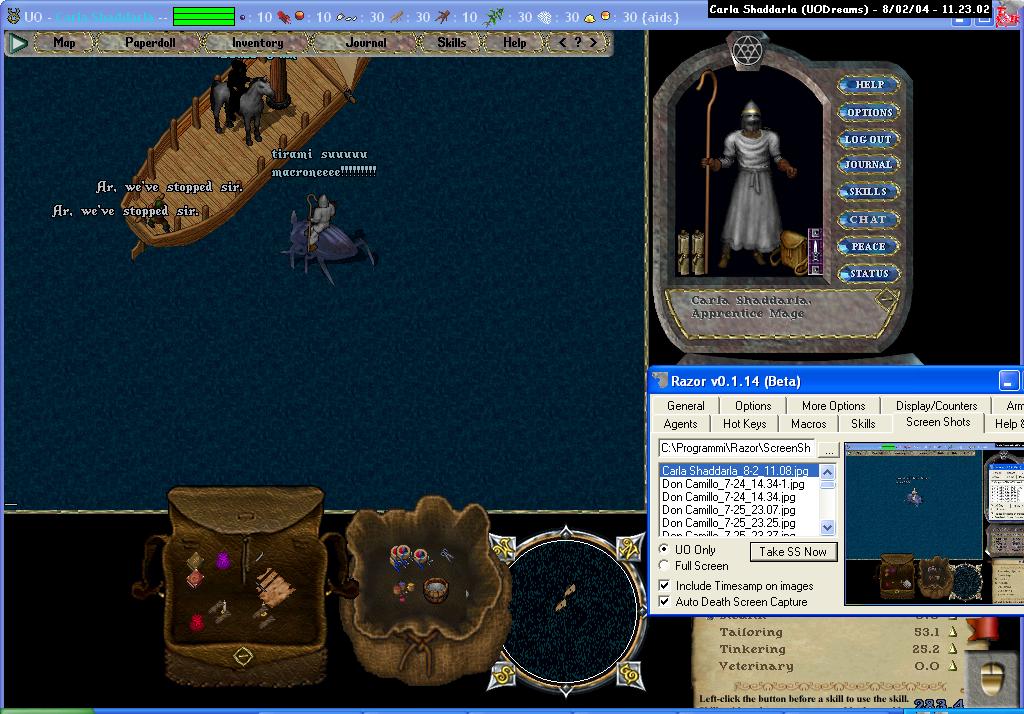Select the red spellbook in the backpack
Image resolution: width=1024 pixels, height=714 pixels.
click(195, 579)
